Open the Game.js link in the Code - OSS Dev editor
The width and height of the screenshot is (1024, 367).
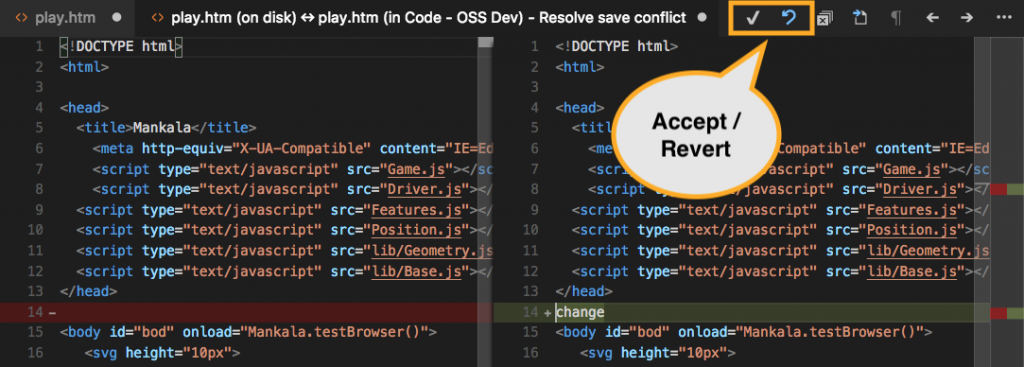[912, 169]
